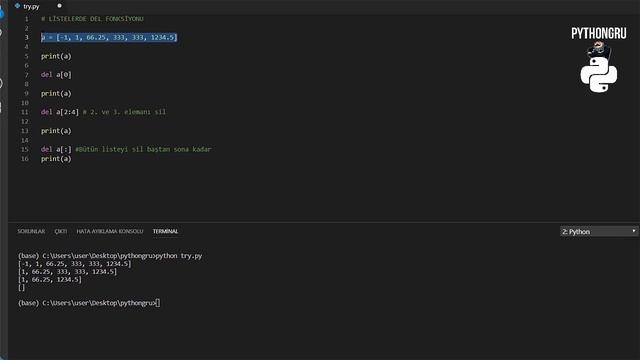Click 'print(a)' on line 9
This screenshot has height=360, width=640.
tap(56, 93)
